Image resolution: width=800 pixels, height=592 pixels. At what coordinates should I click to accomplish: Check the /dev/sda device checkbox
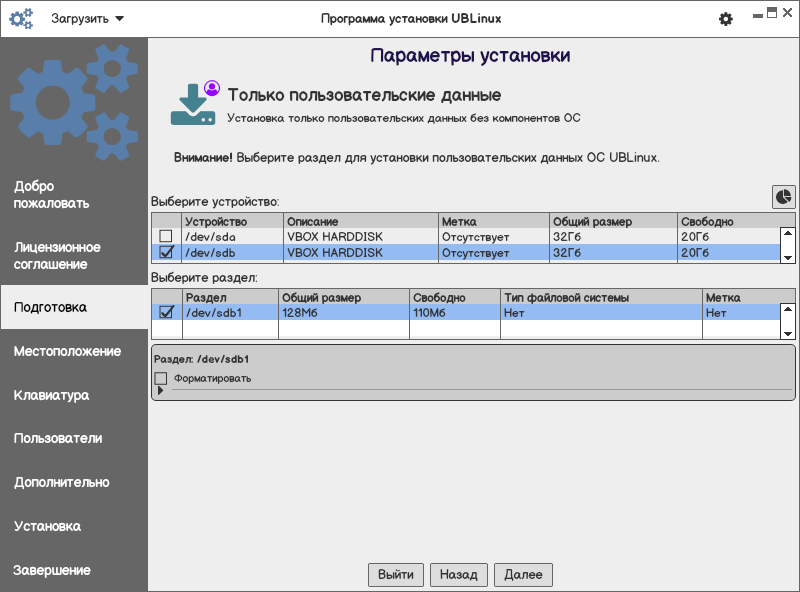166,236
